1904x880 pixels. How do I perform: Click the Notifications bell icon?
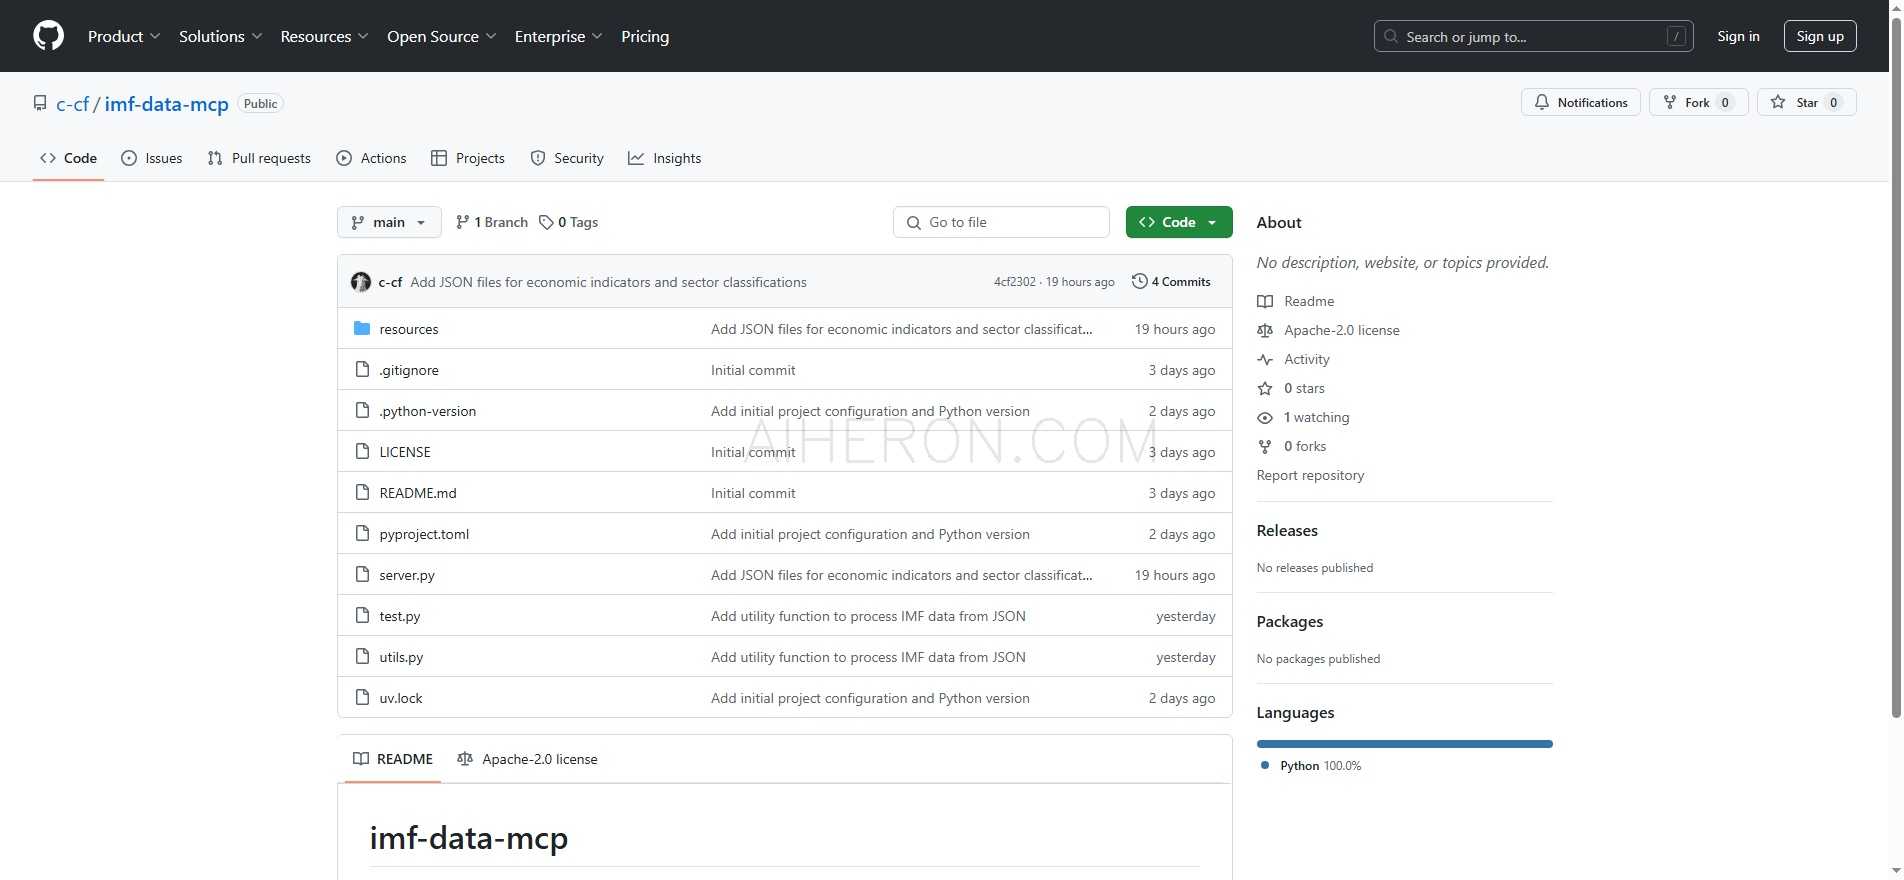pyautogui.click(x=1541, y=102)
